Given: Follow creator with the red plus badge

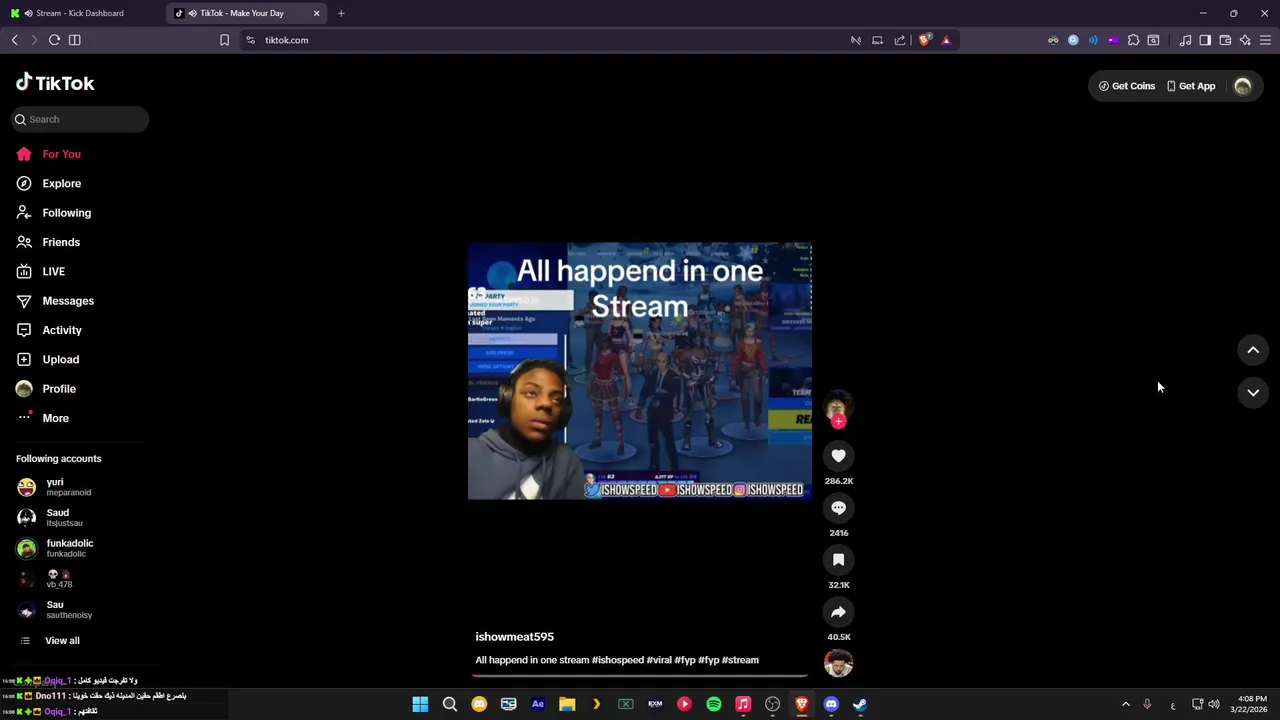Looking at the screenshot, I should [838, 422].
